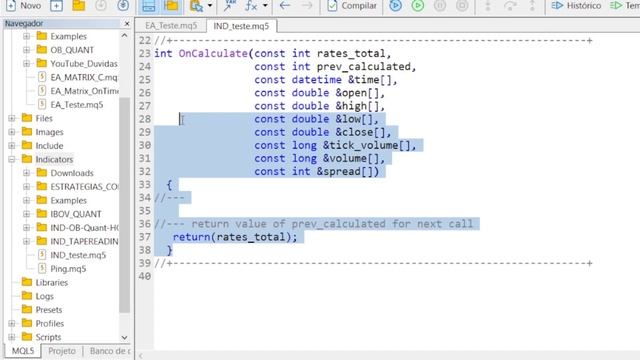Select the Ping.mq5 file
Viewport: 640px width, 360px height.
coord(68,269)
